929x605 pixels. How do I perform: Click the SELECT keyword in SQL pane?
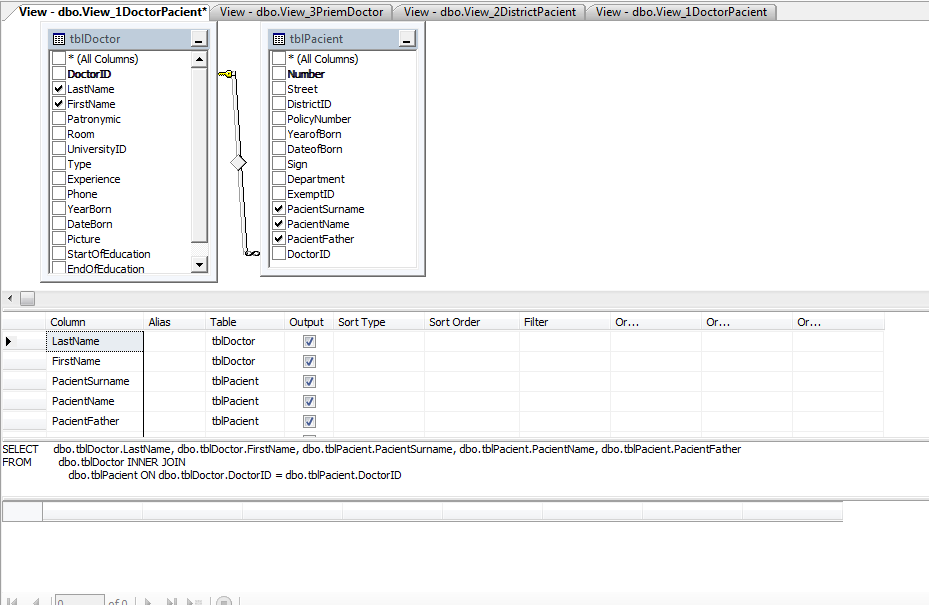20,449
